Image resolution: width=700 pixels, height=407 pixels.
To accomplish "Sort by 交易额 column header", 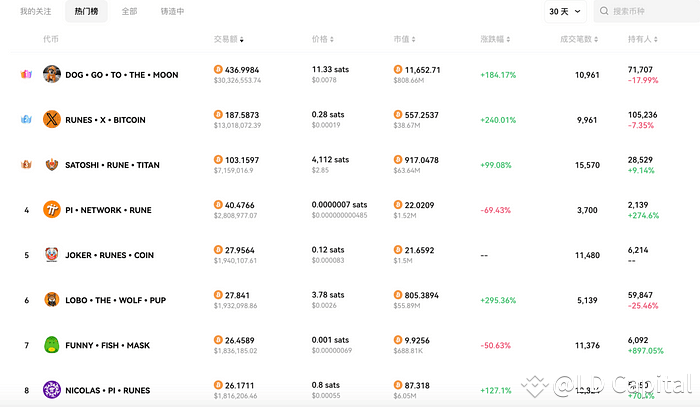I will [x=229, y=38].
